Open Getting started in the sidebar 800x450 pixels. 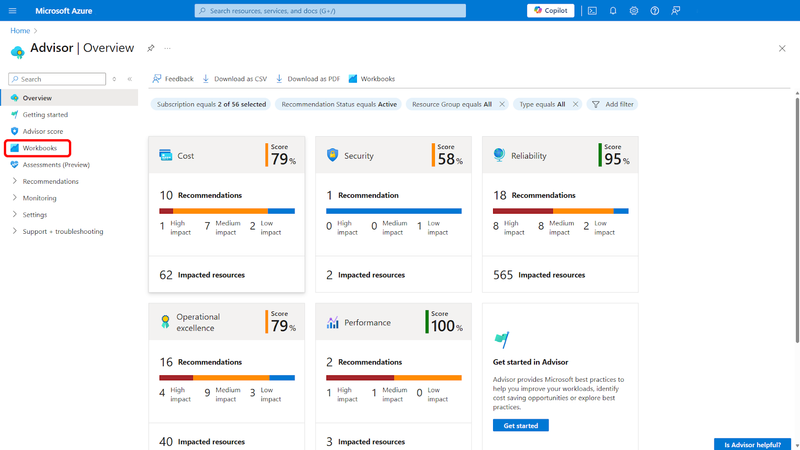(45, 115)
